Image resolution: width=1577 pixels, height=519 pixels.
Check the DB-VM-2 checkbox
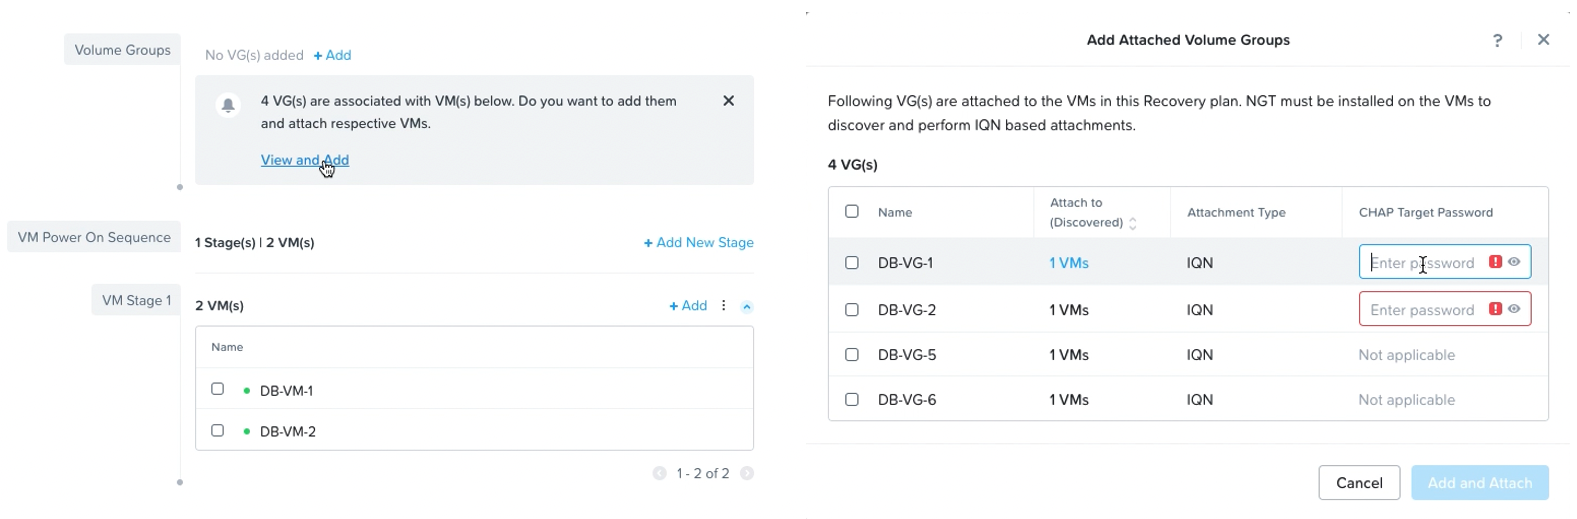click(x=217, y=431)
